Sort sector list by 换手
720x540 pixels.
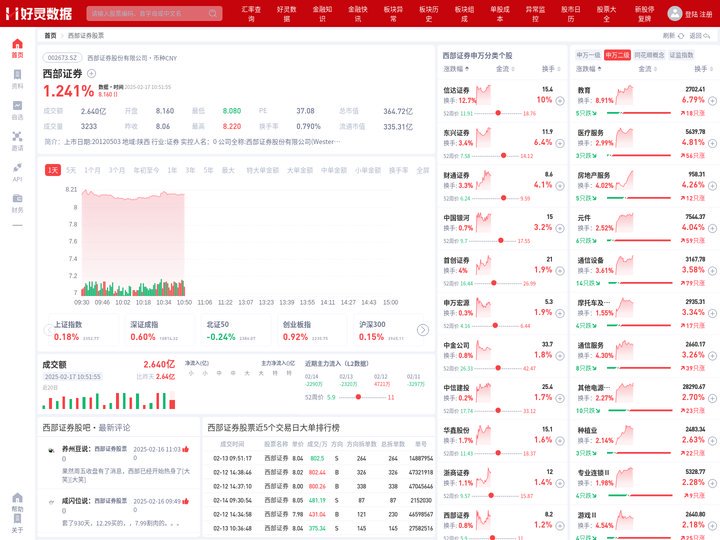(x=703, y=69)
